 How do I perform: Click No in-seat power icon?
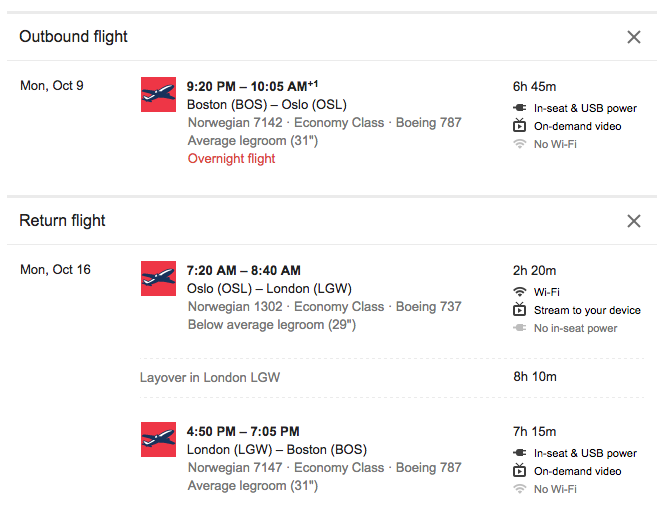pyautogui.click(x=519, y=328)
